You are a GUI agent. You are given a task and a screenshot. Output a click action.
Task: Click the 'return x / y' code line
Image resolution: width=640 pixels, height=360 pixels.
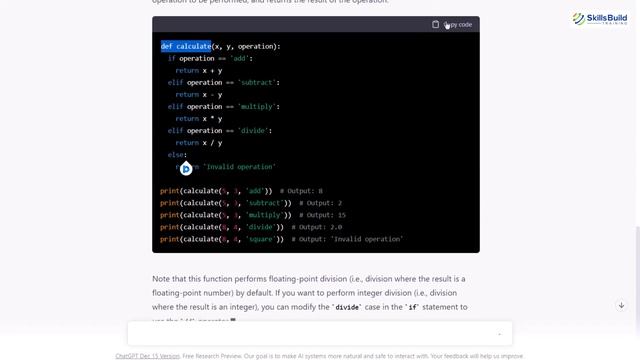point(199,143)
